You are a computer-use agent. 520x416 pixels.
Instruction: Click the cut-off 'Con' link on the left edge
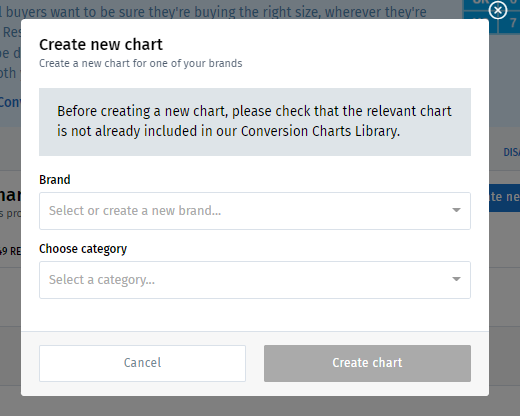[x=10, y=102]
